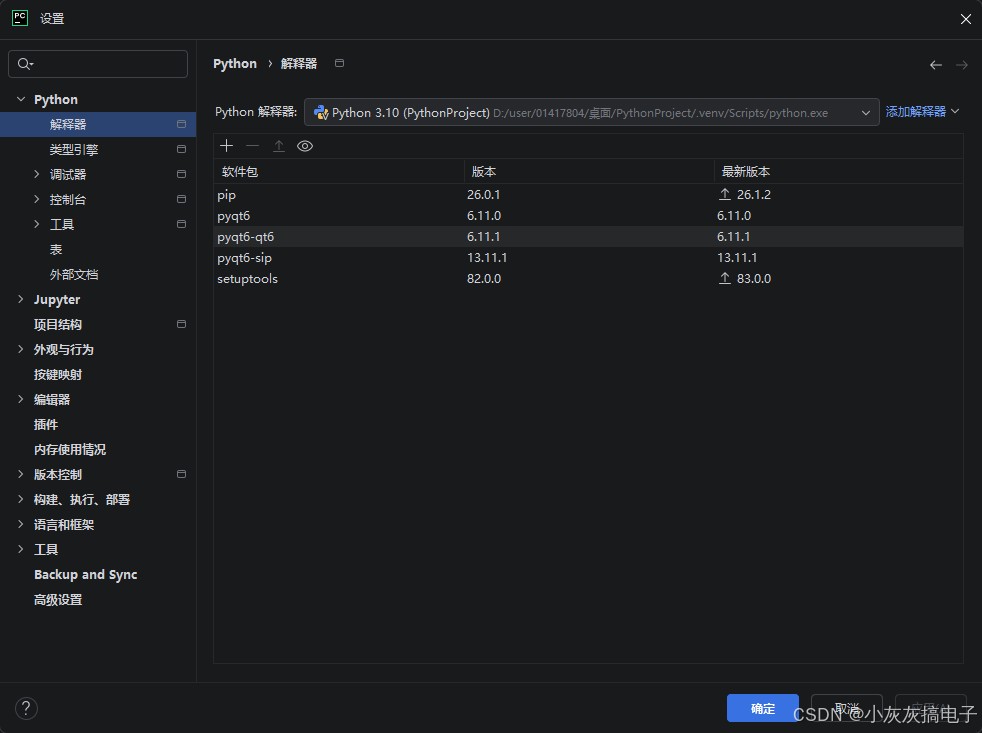
Task: Toggle the eye icon for early releases
Action: pyautogui.click(x=305, y=146)
